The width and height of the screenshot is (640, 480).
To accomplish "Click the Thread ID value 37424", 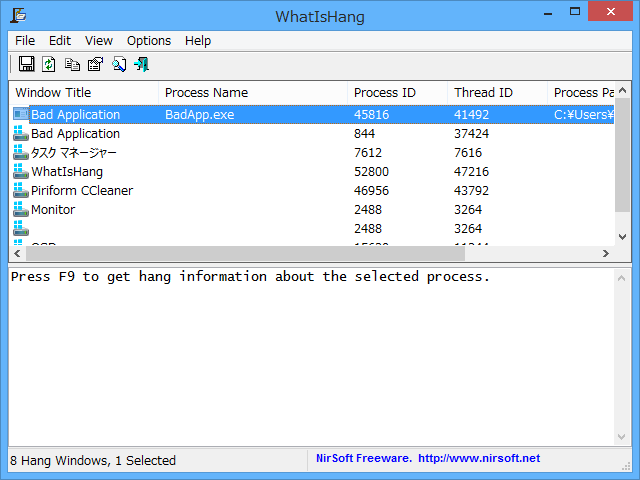I will pos(471,133).
